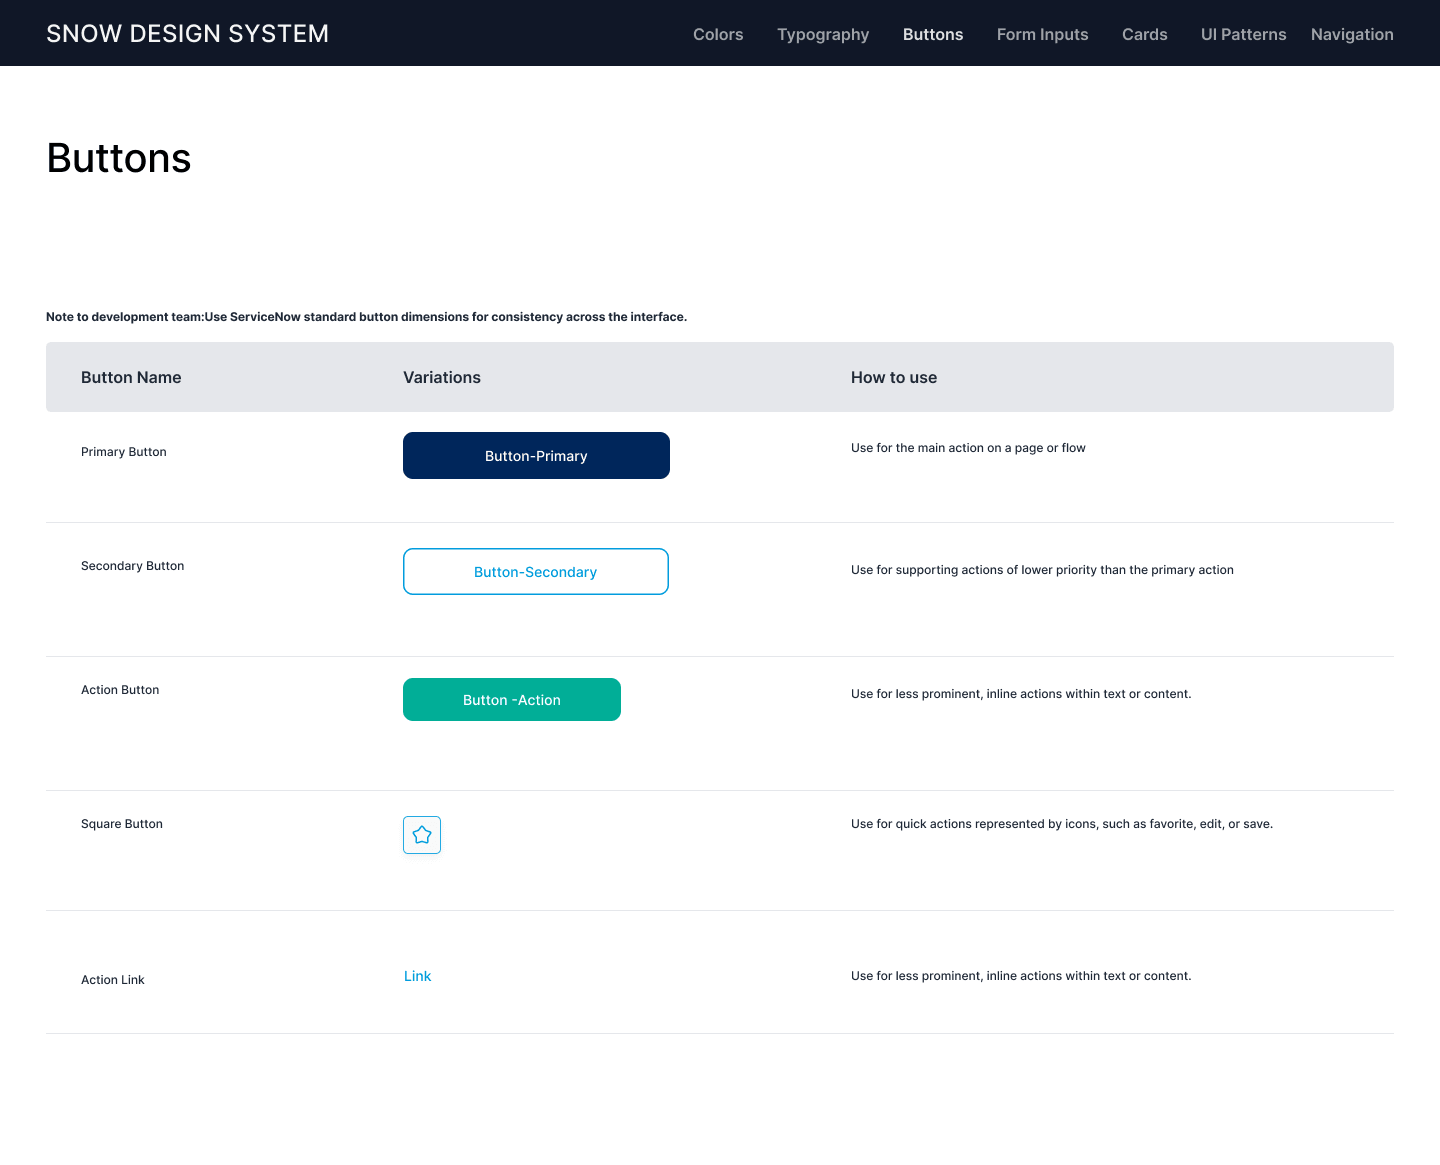Open the Cards section
This screenshot has width=1440, height=1165.
[x=1144, y=34]
